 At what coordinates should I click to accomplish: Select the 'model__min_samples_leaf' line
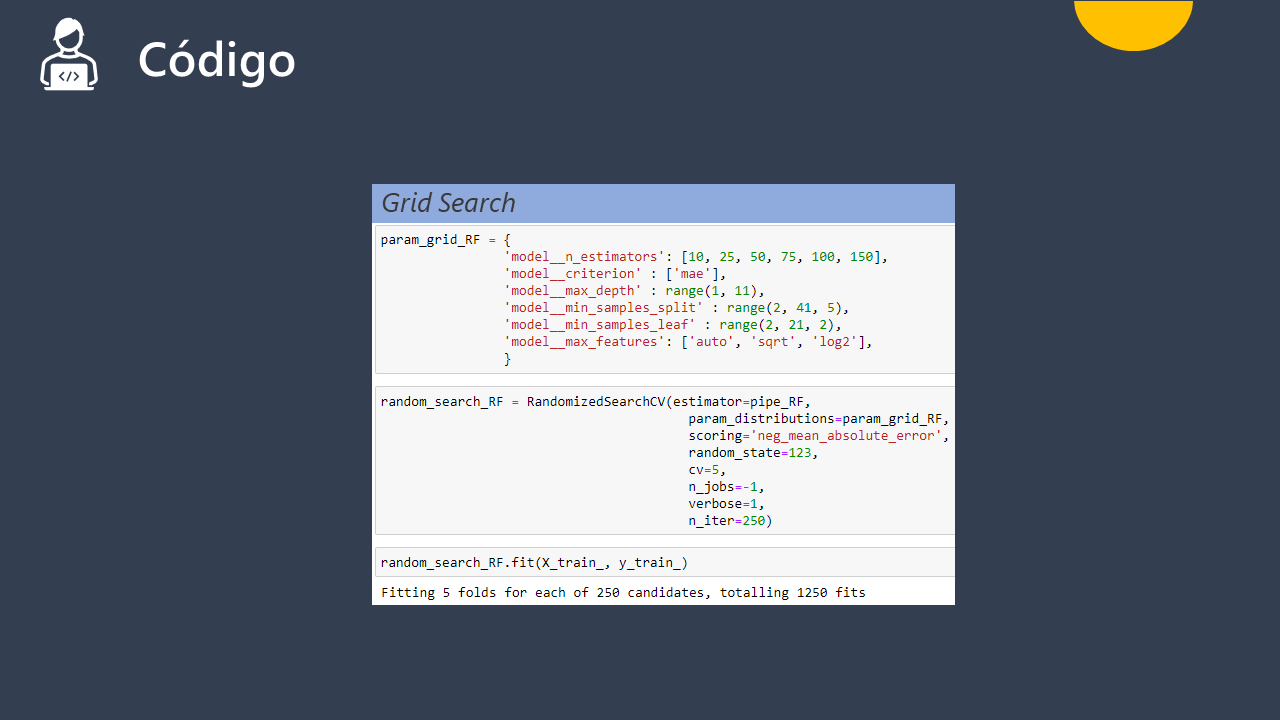[x=673, y=325]
